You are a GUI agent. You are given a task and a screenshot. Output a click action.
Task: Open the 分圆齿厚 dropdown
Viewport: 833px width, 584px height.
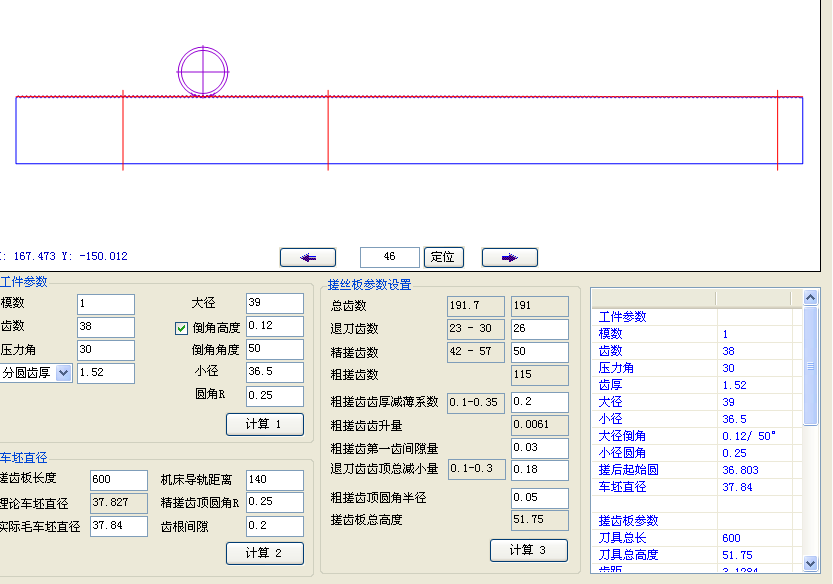coord(64,373)
